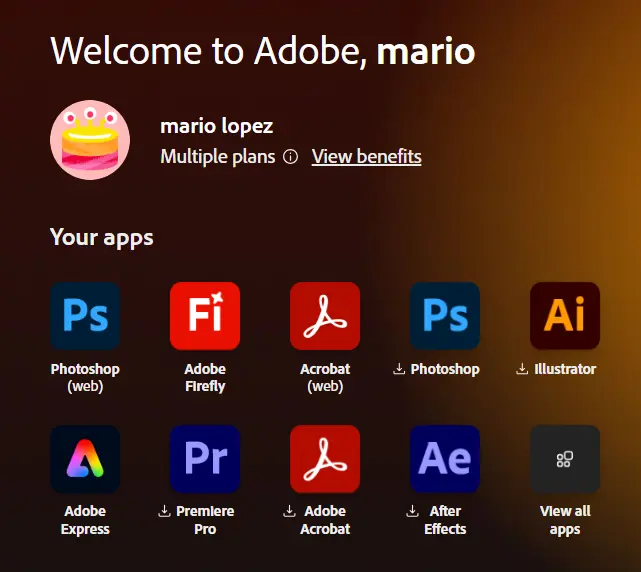The height and width of the screenshot is (572, 641).
Task: Click the 'Acrobat (web)' label
Action: [325, 377]
